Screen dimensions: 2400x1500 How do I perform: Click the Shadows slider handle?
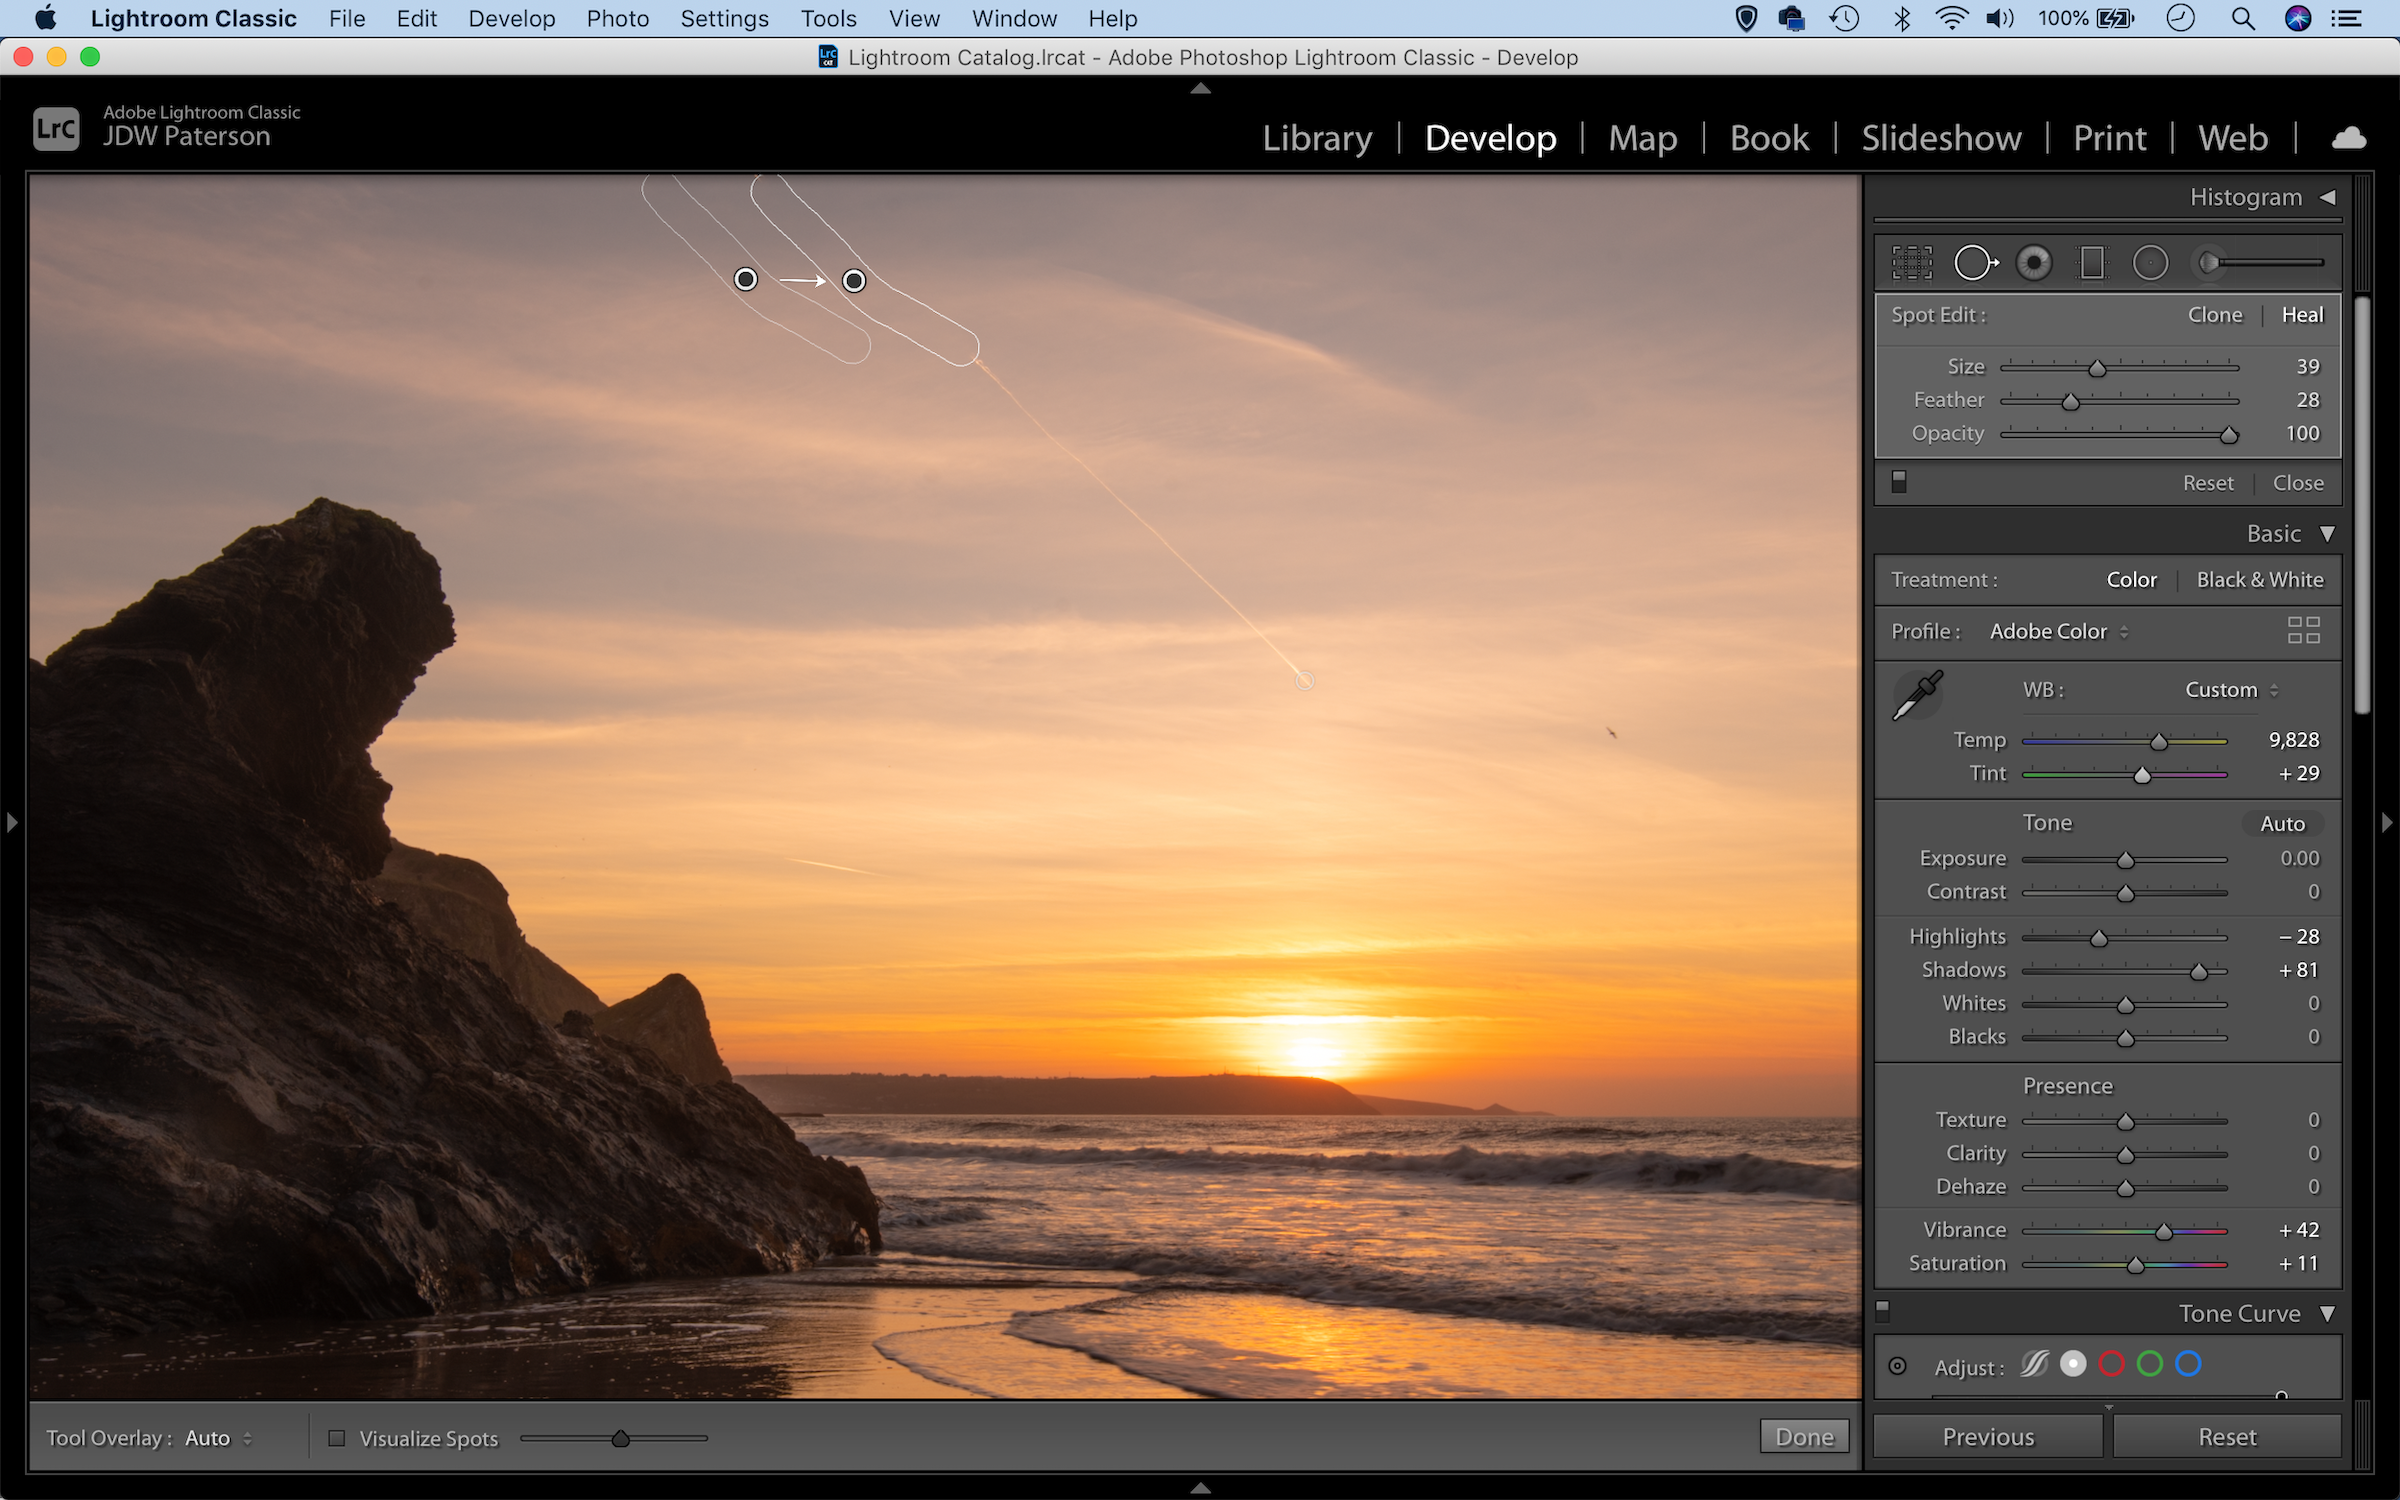tap(2199, 971)
